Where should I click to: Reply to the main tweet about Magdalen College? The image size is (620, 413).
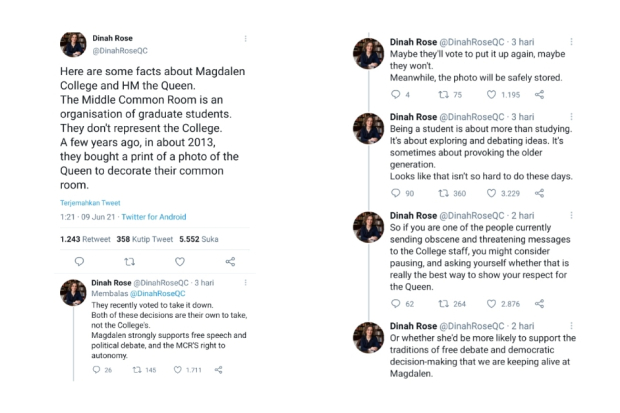click(x=79, y=261)
